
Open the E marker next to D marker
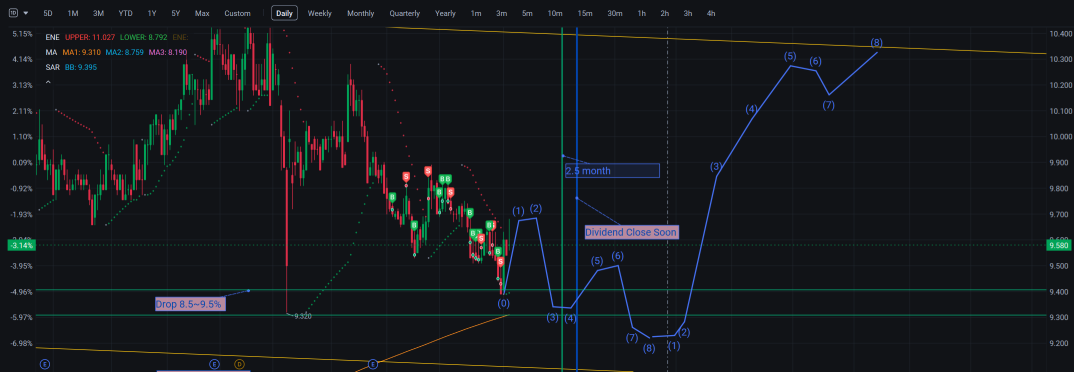pyautogui.click(x=214, y=363)
